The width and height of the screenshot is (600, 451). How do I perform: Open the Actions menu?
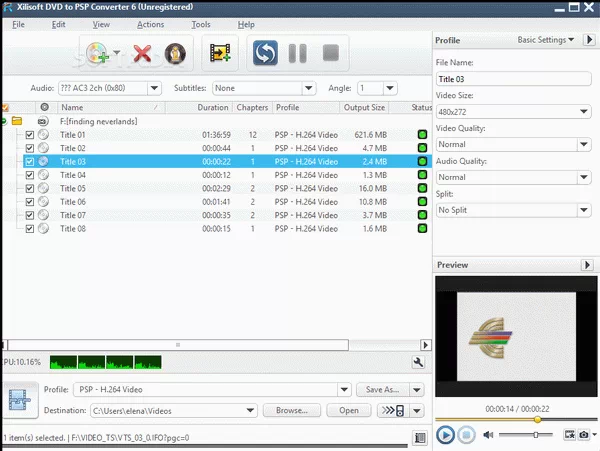(150, 24)
